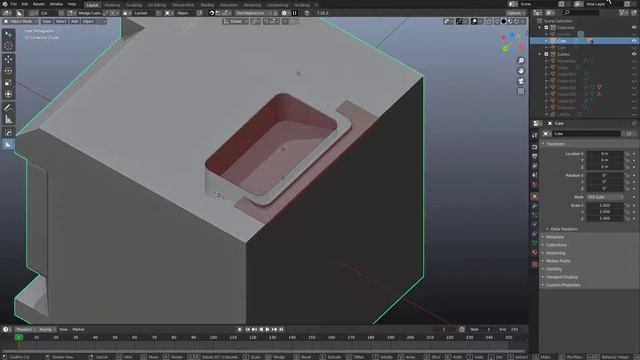This screenshot has width=640, height=360.
Task: Select the Select Box tool in left toolbar
Action: coord(8,34)
